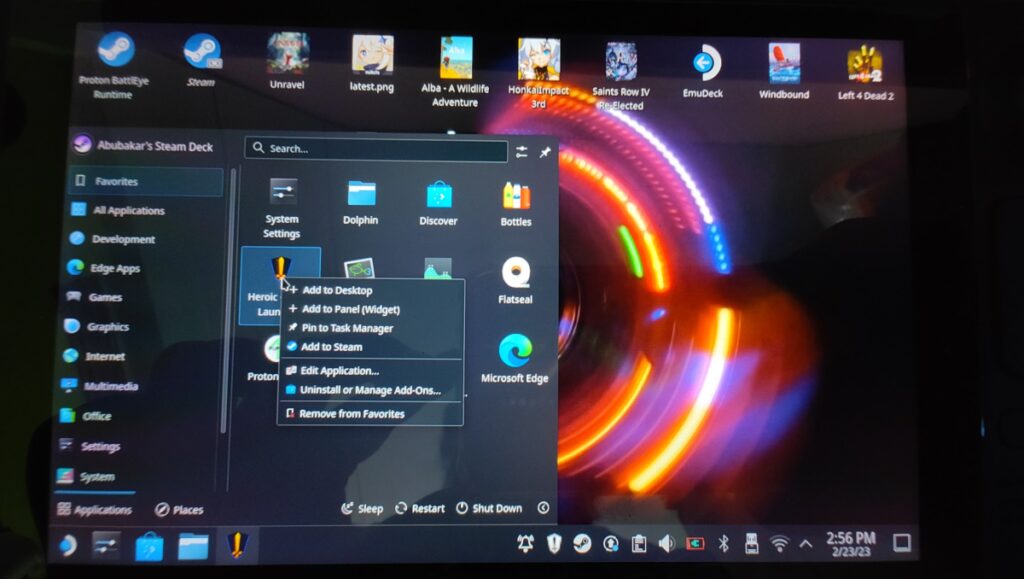
Task: Toggle pin to keep launcher open
Action: [x=545, y=152]
